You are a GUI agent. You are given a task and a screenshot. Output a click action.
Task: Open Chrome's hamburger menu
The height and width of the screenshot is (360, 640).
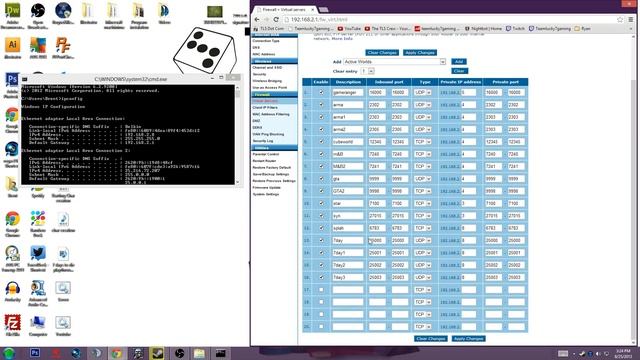[x=631, y=19]
